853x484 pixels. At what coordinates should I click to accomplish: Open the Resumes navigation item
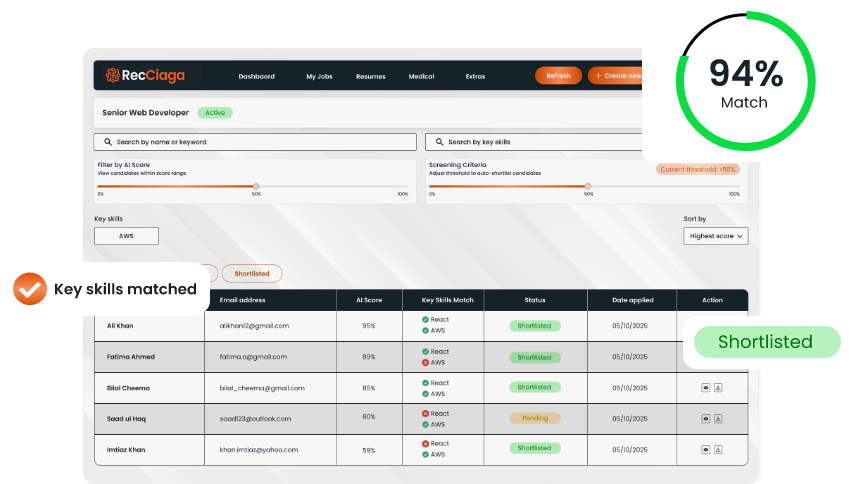370,76
